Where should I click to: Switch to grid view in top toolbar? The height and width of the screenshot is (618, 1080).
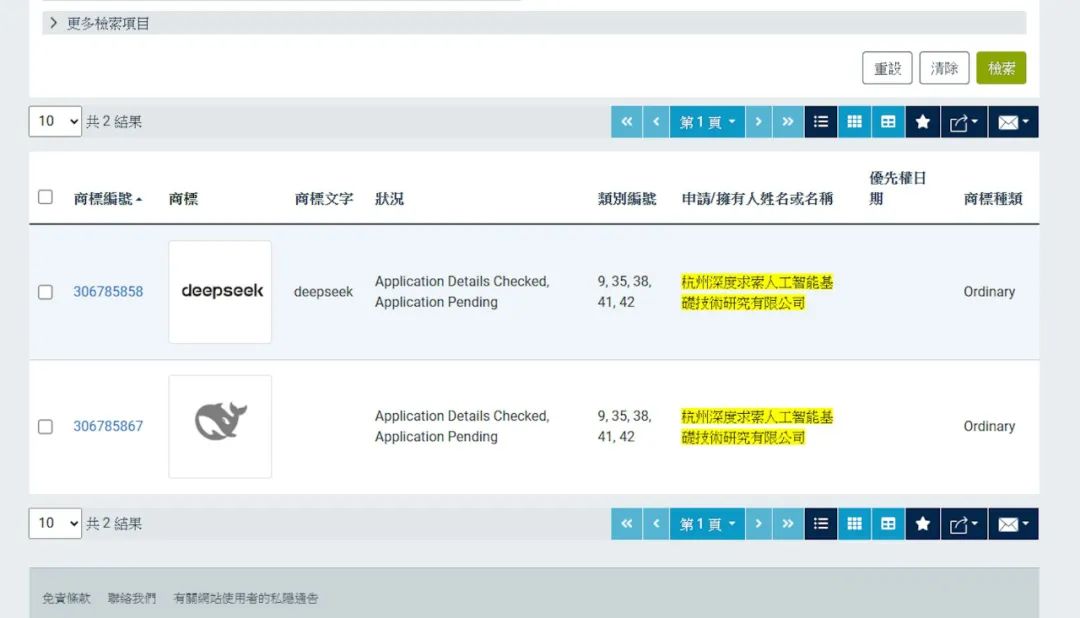point(855,122)
